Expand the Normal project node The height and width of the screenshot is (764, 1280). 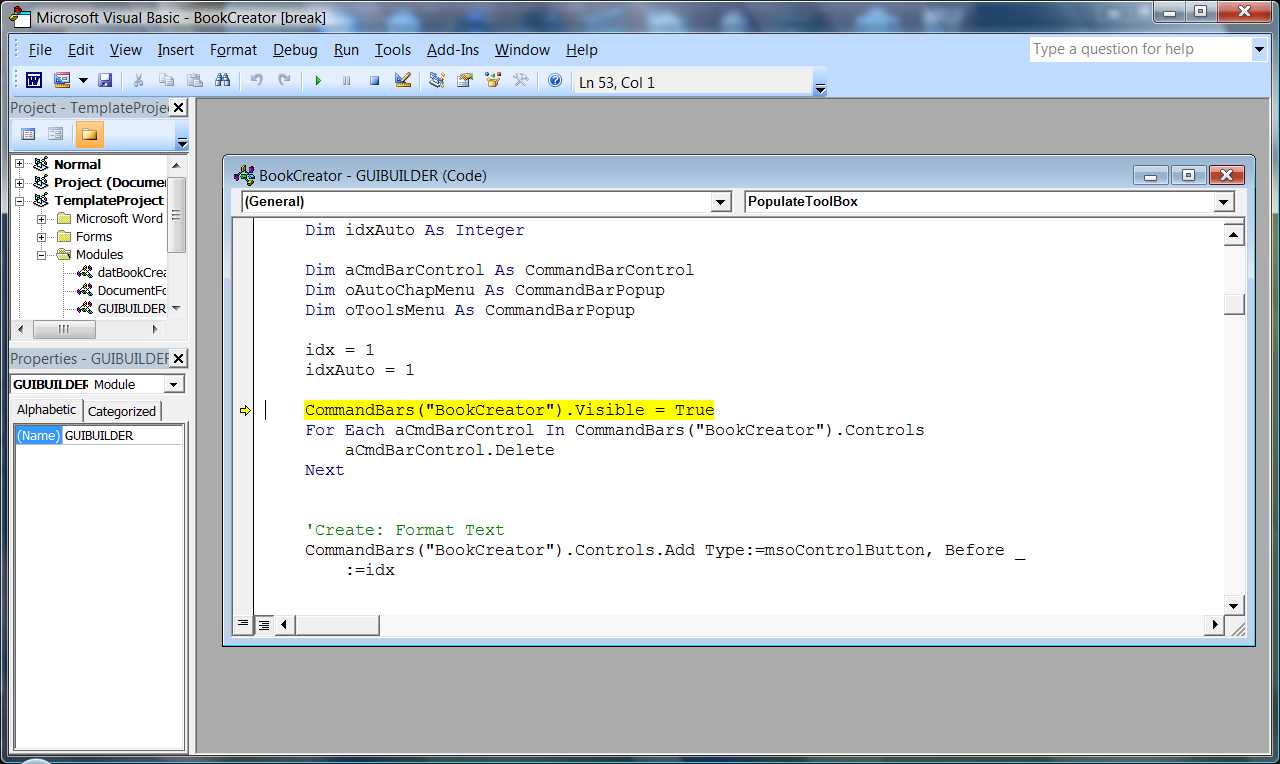[x=20, y=164]
